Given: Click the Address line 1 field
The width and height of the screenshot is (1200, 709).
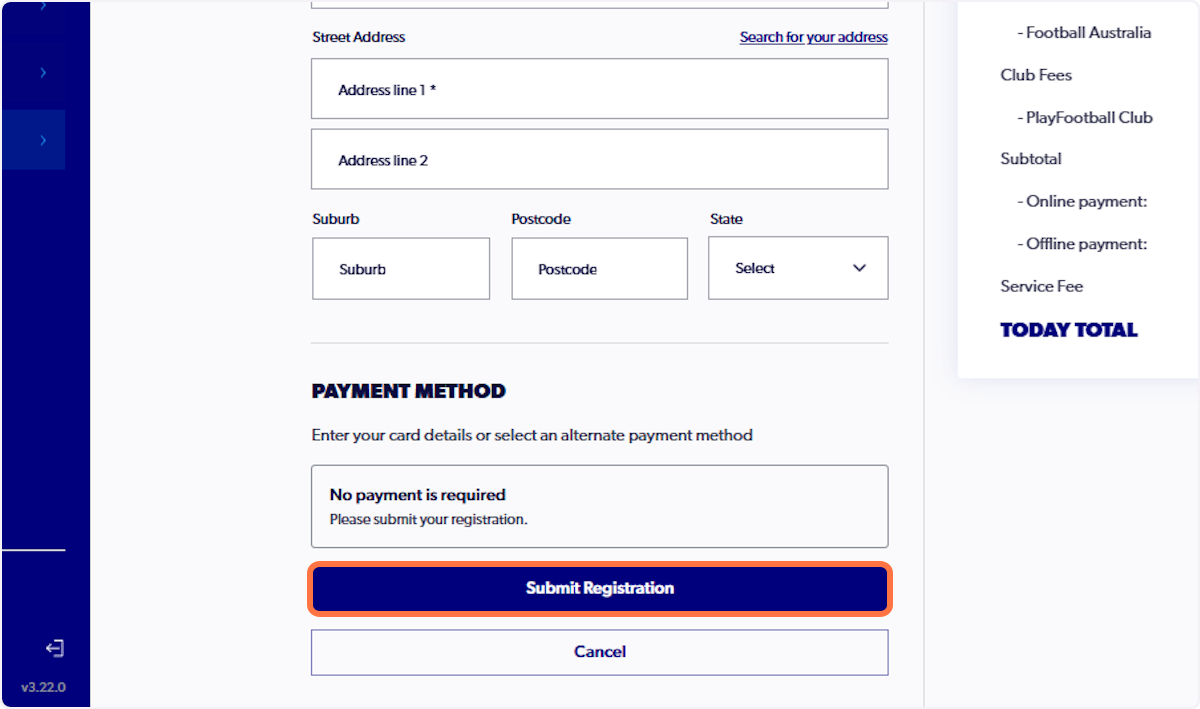Looking at the screenshot, I should tap(599, 88).
